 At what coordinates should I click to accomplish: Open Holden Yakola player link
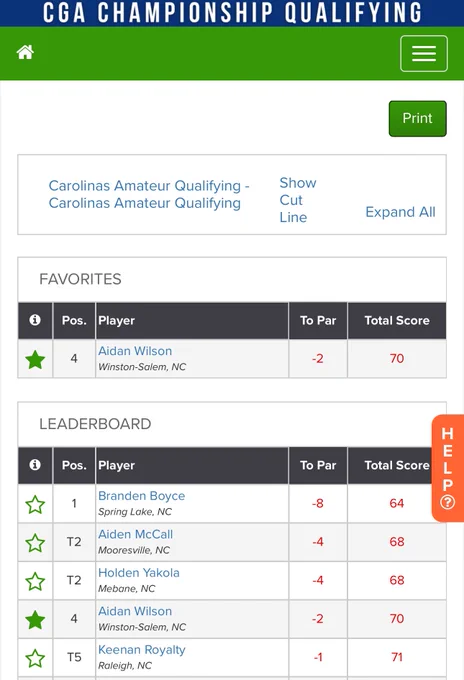tap(139, 573)
